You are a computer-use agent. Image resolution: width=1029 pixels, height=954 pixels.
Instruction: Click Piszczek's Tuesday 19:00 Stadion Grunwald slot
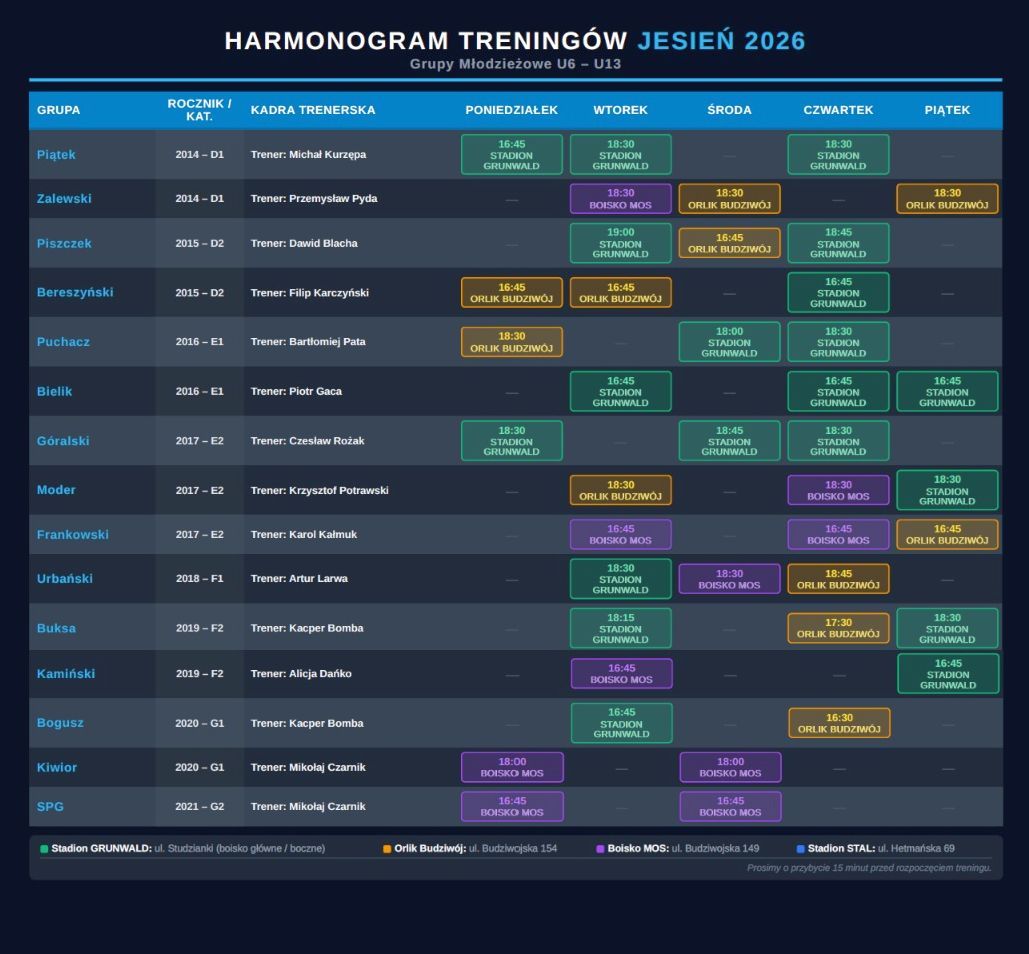(621, 243)
